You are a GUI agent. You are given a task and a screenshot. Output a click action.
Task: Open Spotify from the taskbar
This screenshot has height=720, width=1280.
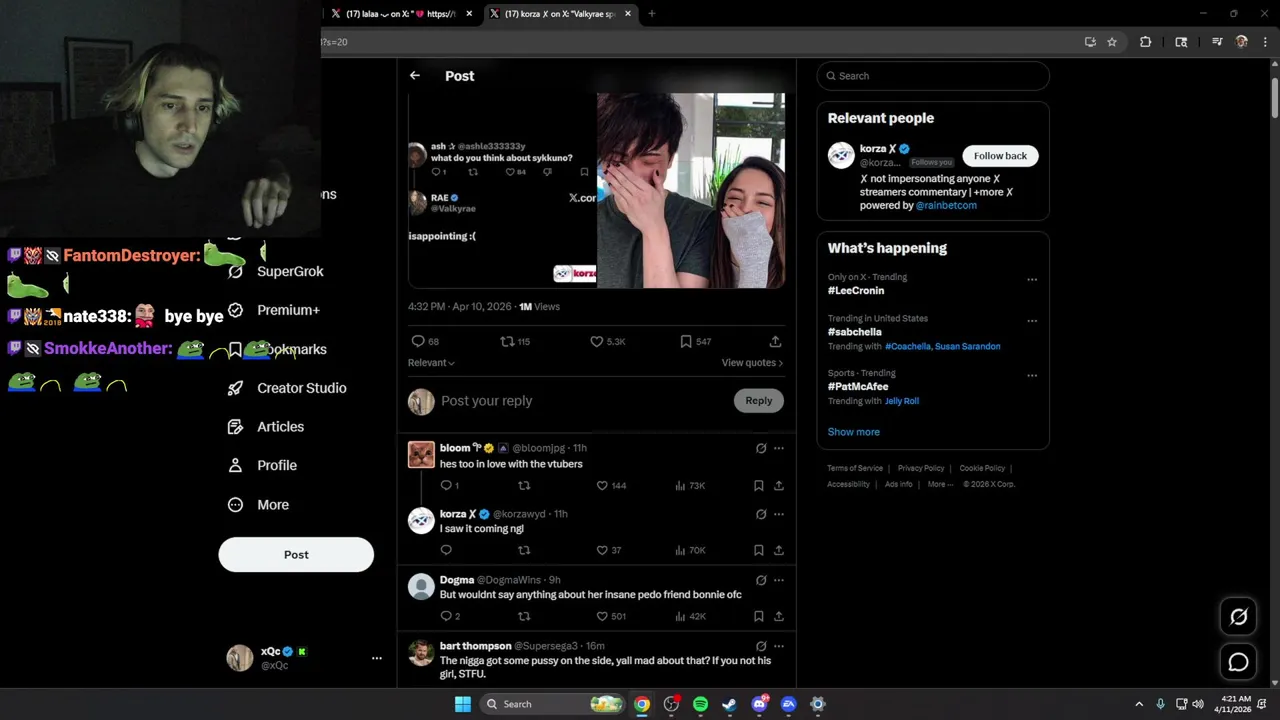[700, 704]
